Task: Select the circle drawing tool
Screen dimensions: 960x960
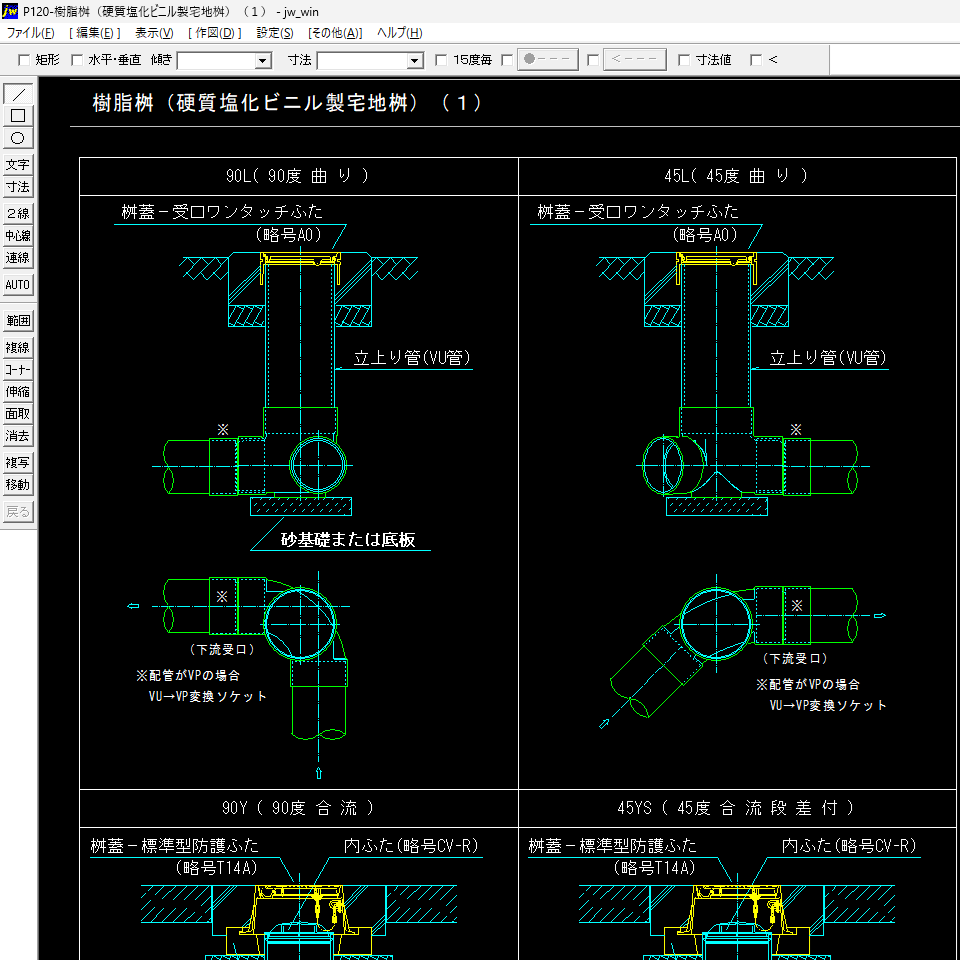Action: 18,138
